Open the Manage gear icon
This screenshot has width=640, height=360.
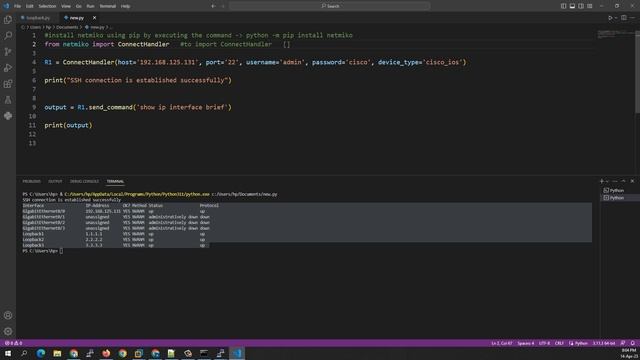[x=8, y=331]
